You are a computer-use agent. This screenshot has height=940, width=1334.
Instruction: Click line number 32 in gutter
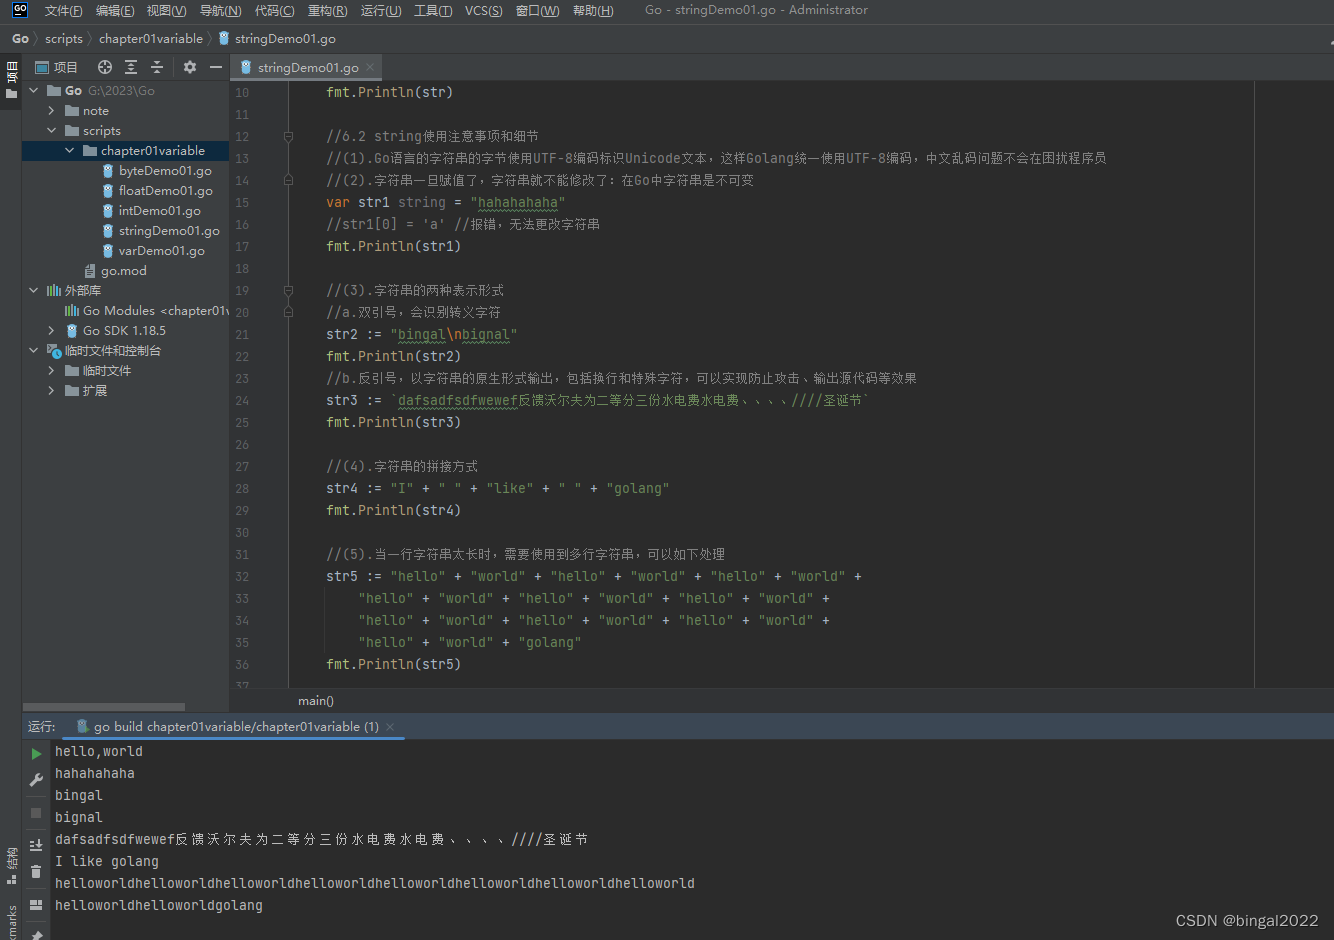click(x=242, y=576)
